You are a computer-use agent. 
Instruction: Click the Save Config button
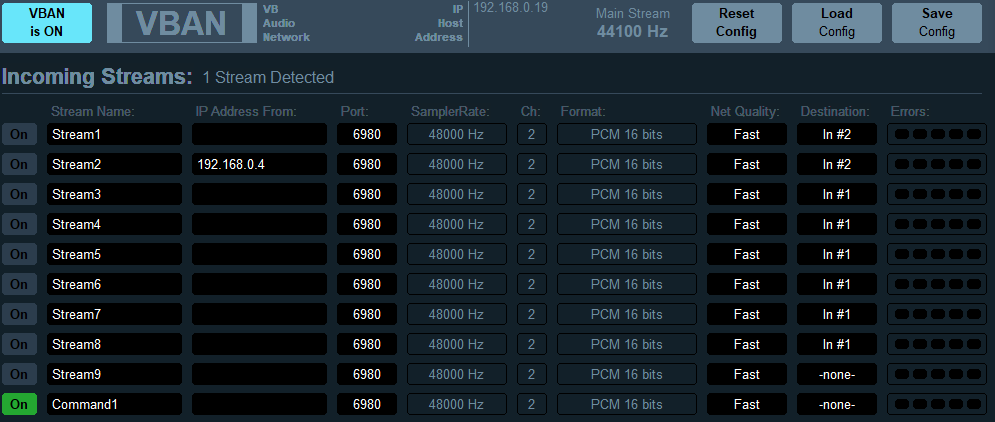[x=936, y=23]
